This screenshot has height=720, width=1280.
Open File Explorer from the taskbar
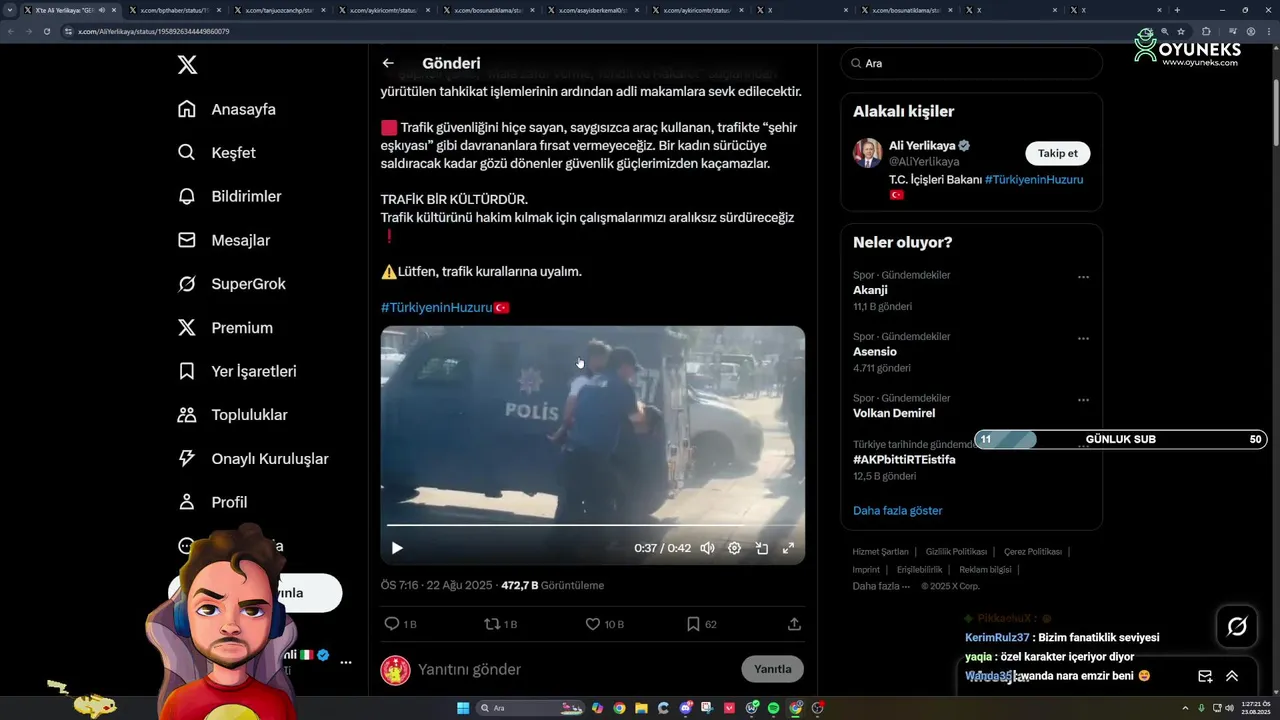pos(641,708)
